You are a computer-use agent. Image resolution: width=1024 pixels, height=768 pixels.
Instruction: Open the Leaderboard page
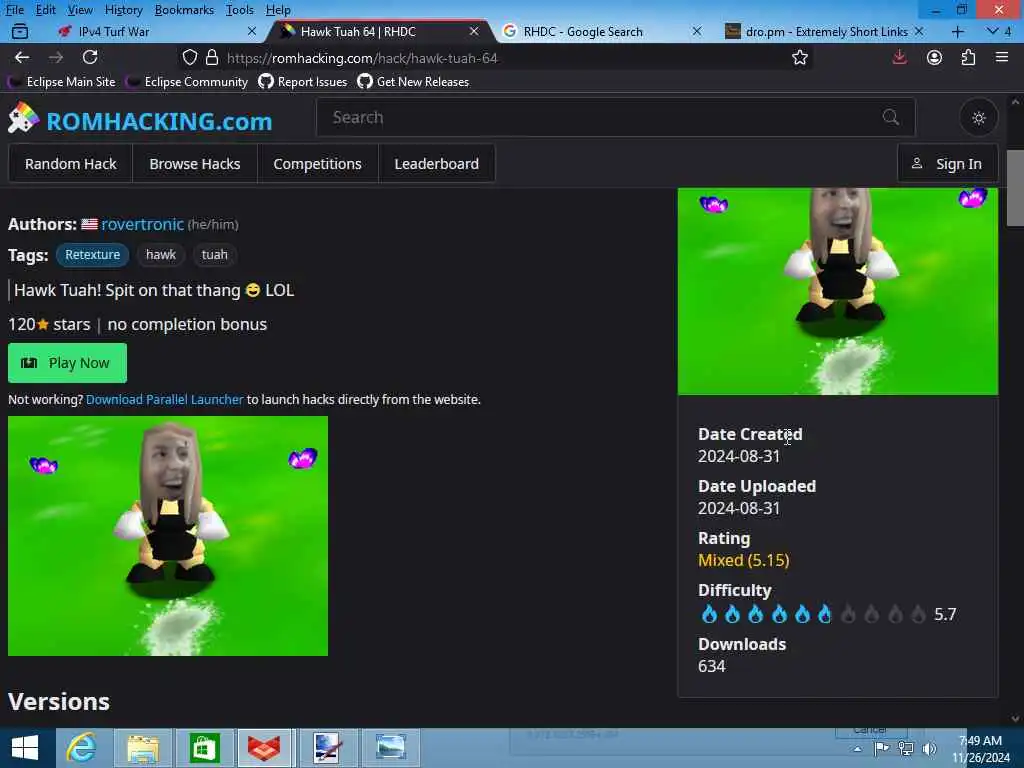[436, 164]
